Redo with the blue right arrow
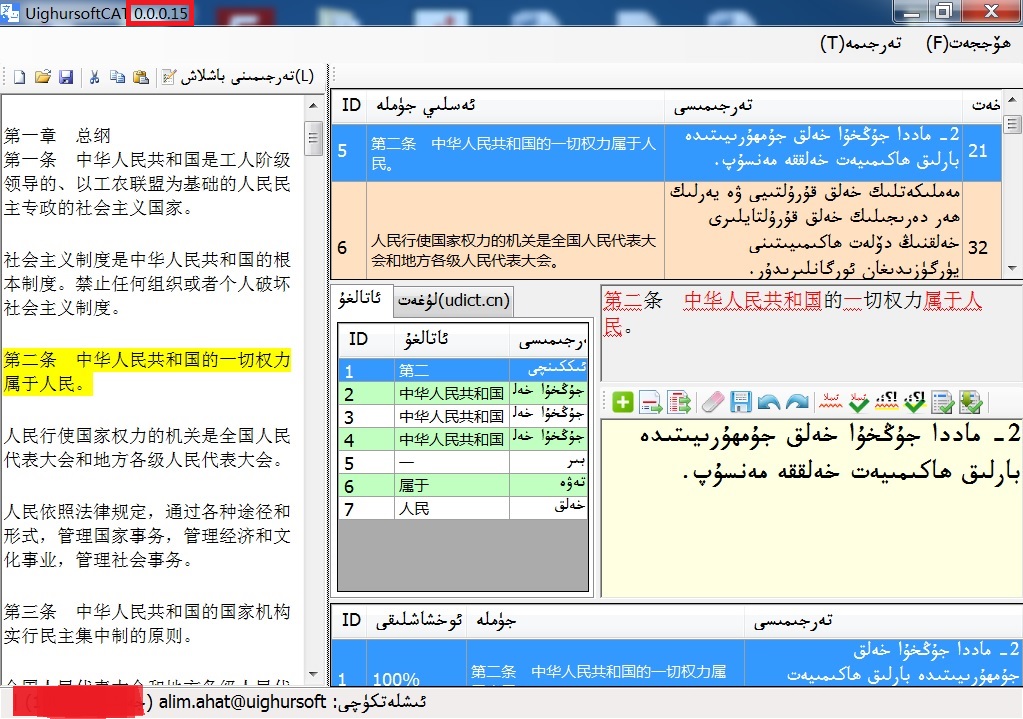Viewport: 1023px width, 719px height. [797, 402]
